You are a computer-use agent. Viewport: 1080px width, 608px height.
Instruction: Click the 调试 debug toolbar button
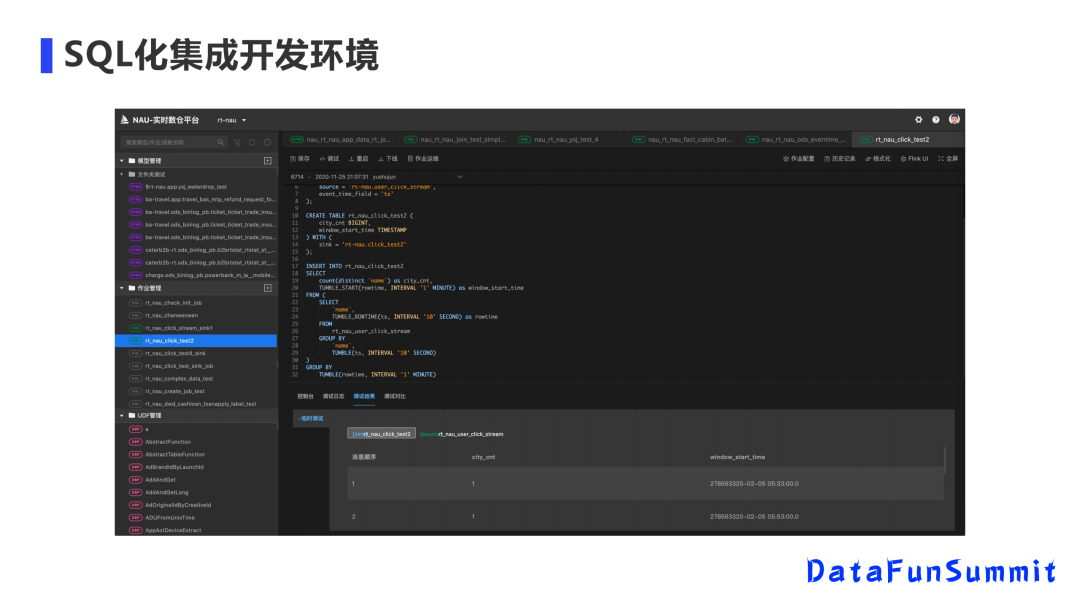(x=329, y=158)
